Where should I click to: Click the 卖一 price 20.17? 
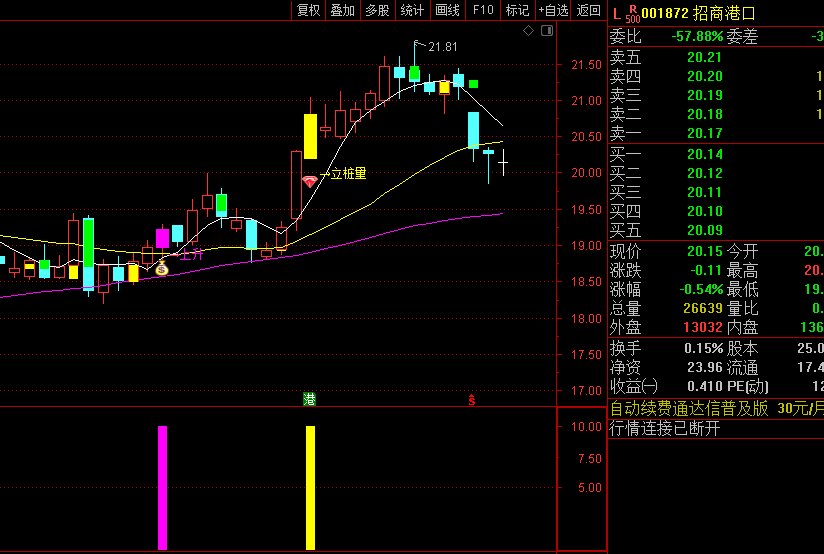705,133
